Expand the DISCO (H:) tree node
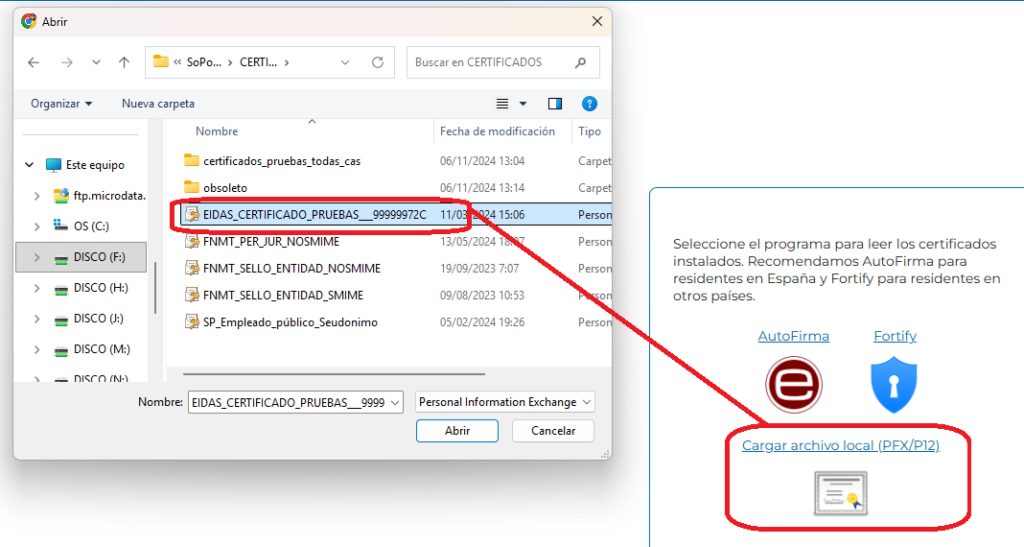Viewport: 1024px width, 547px height. pos(37,288)
